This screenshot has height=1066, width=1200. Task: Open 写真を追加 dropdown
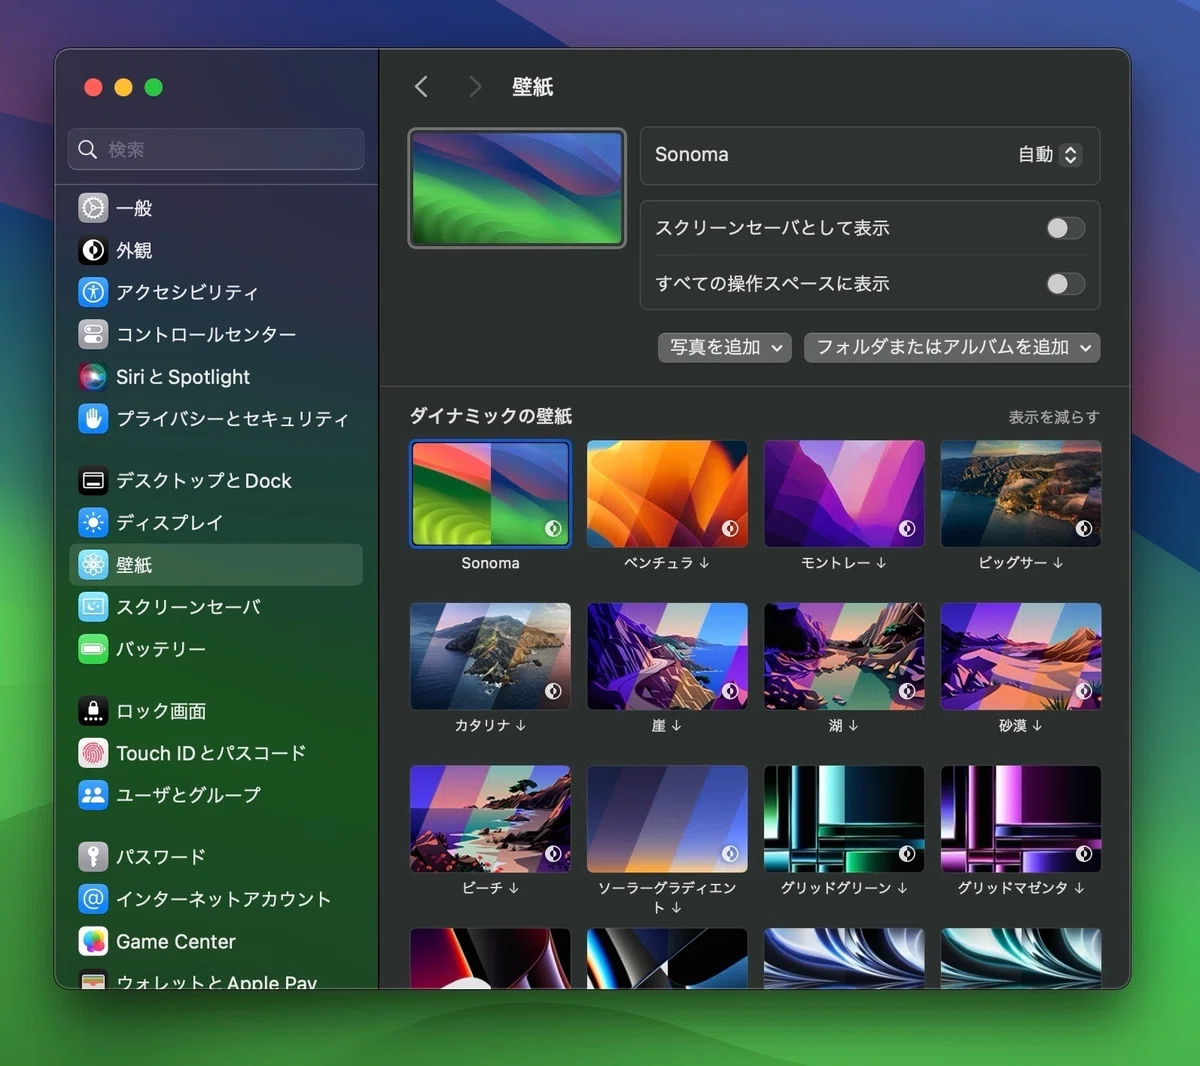click(725, 347)
